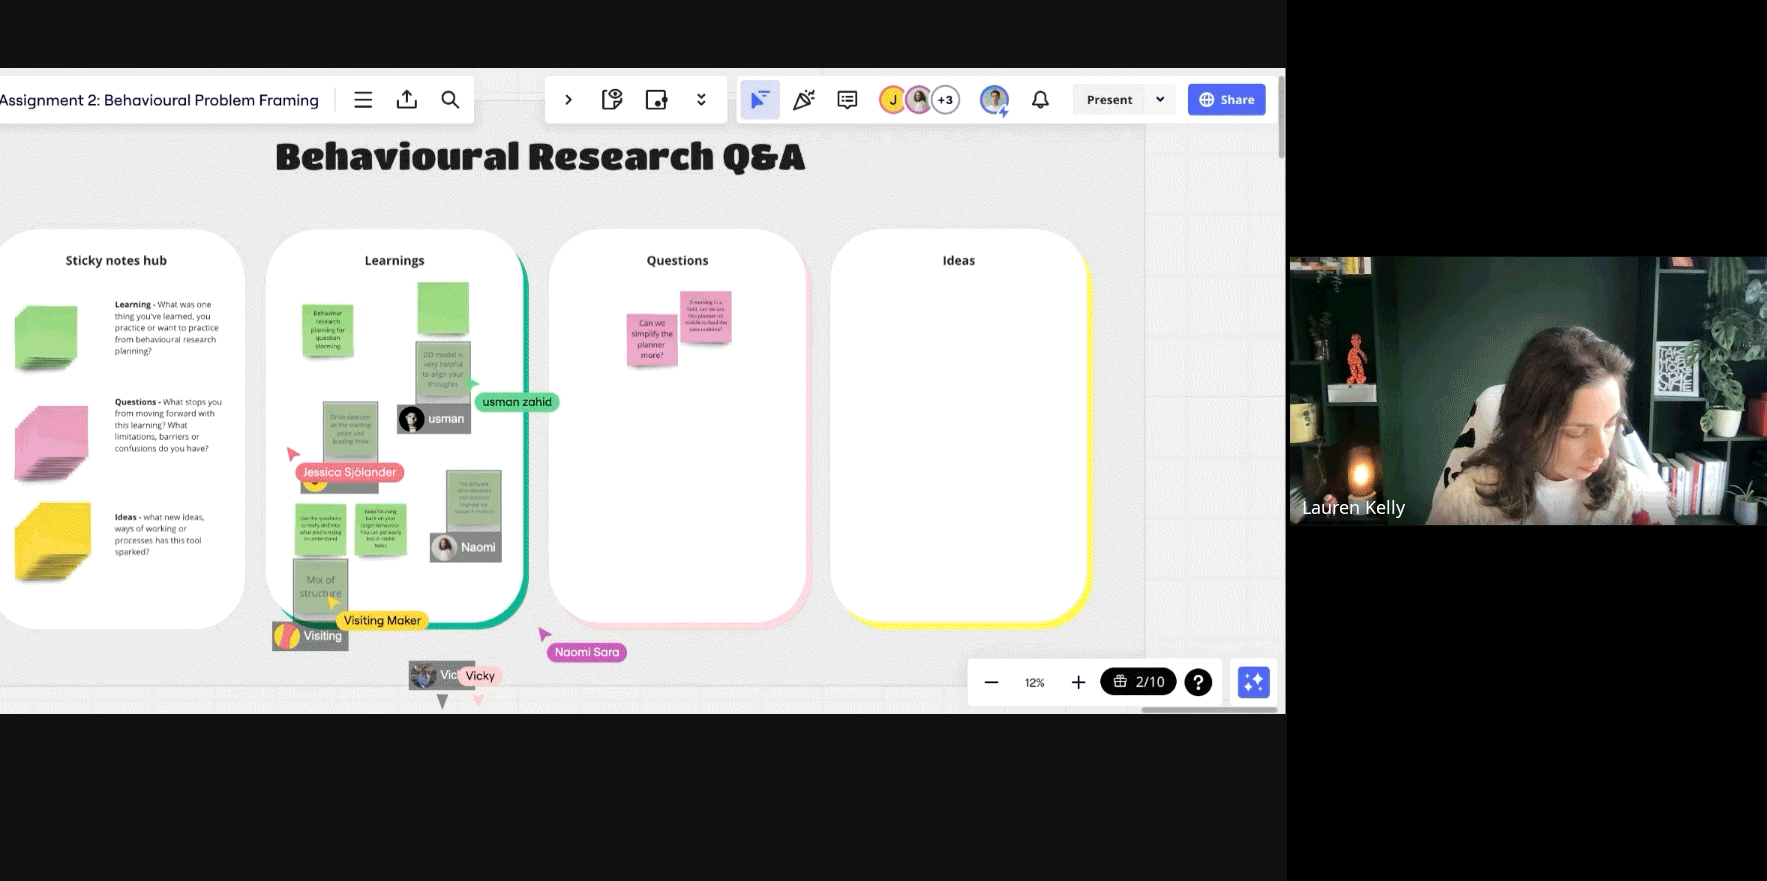Viewport: 1767px width, 881px height.
Task: Expand more tools double chevron
Action: pos(701,100)
